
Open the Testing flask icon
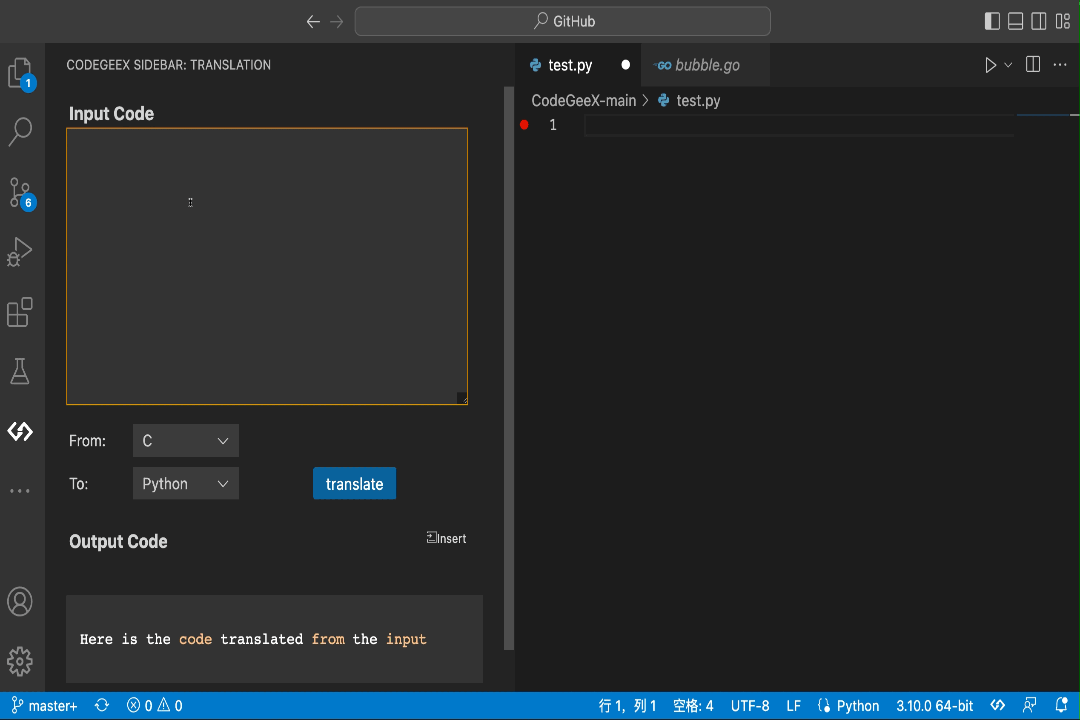coord(20,372)
